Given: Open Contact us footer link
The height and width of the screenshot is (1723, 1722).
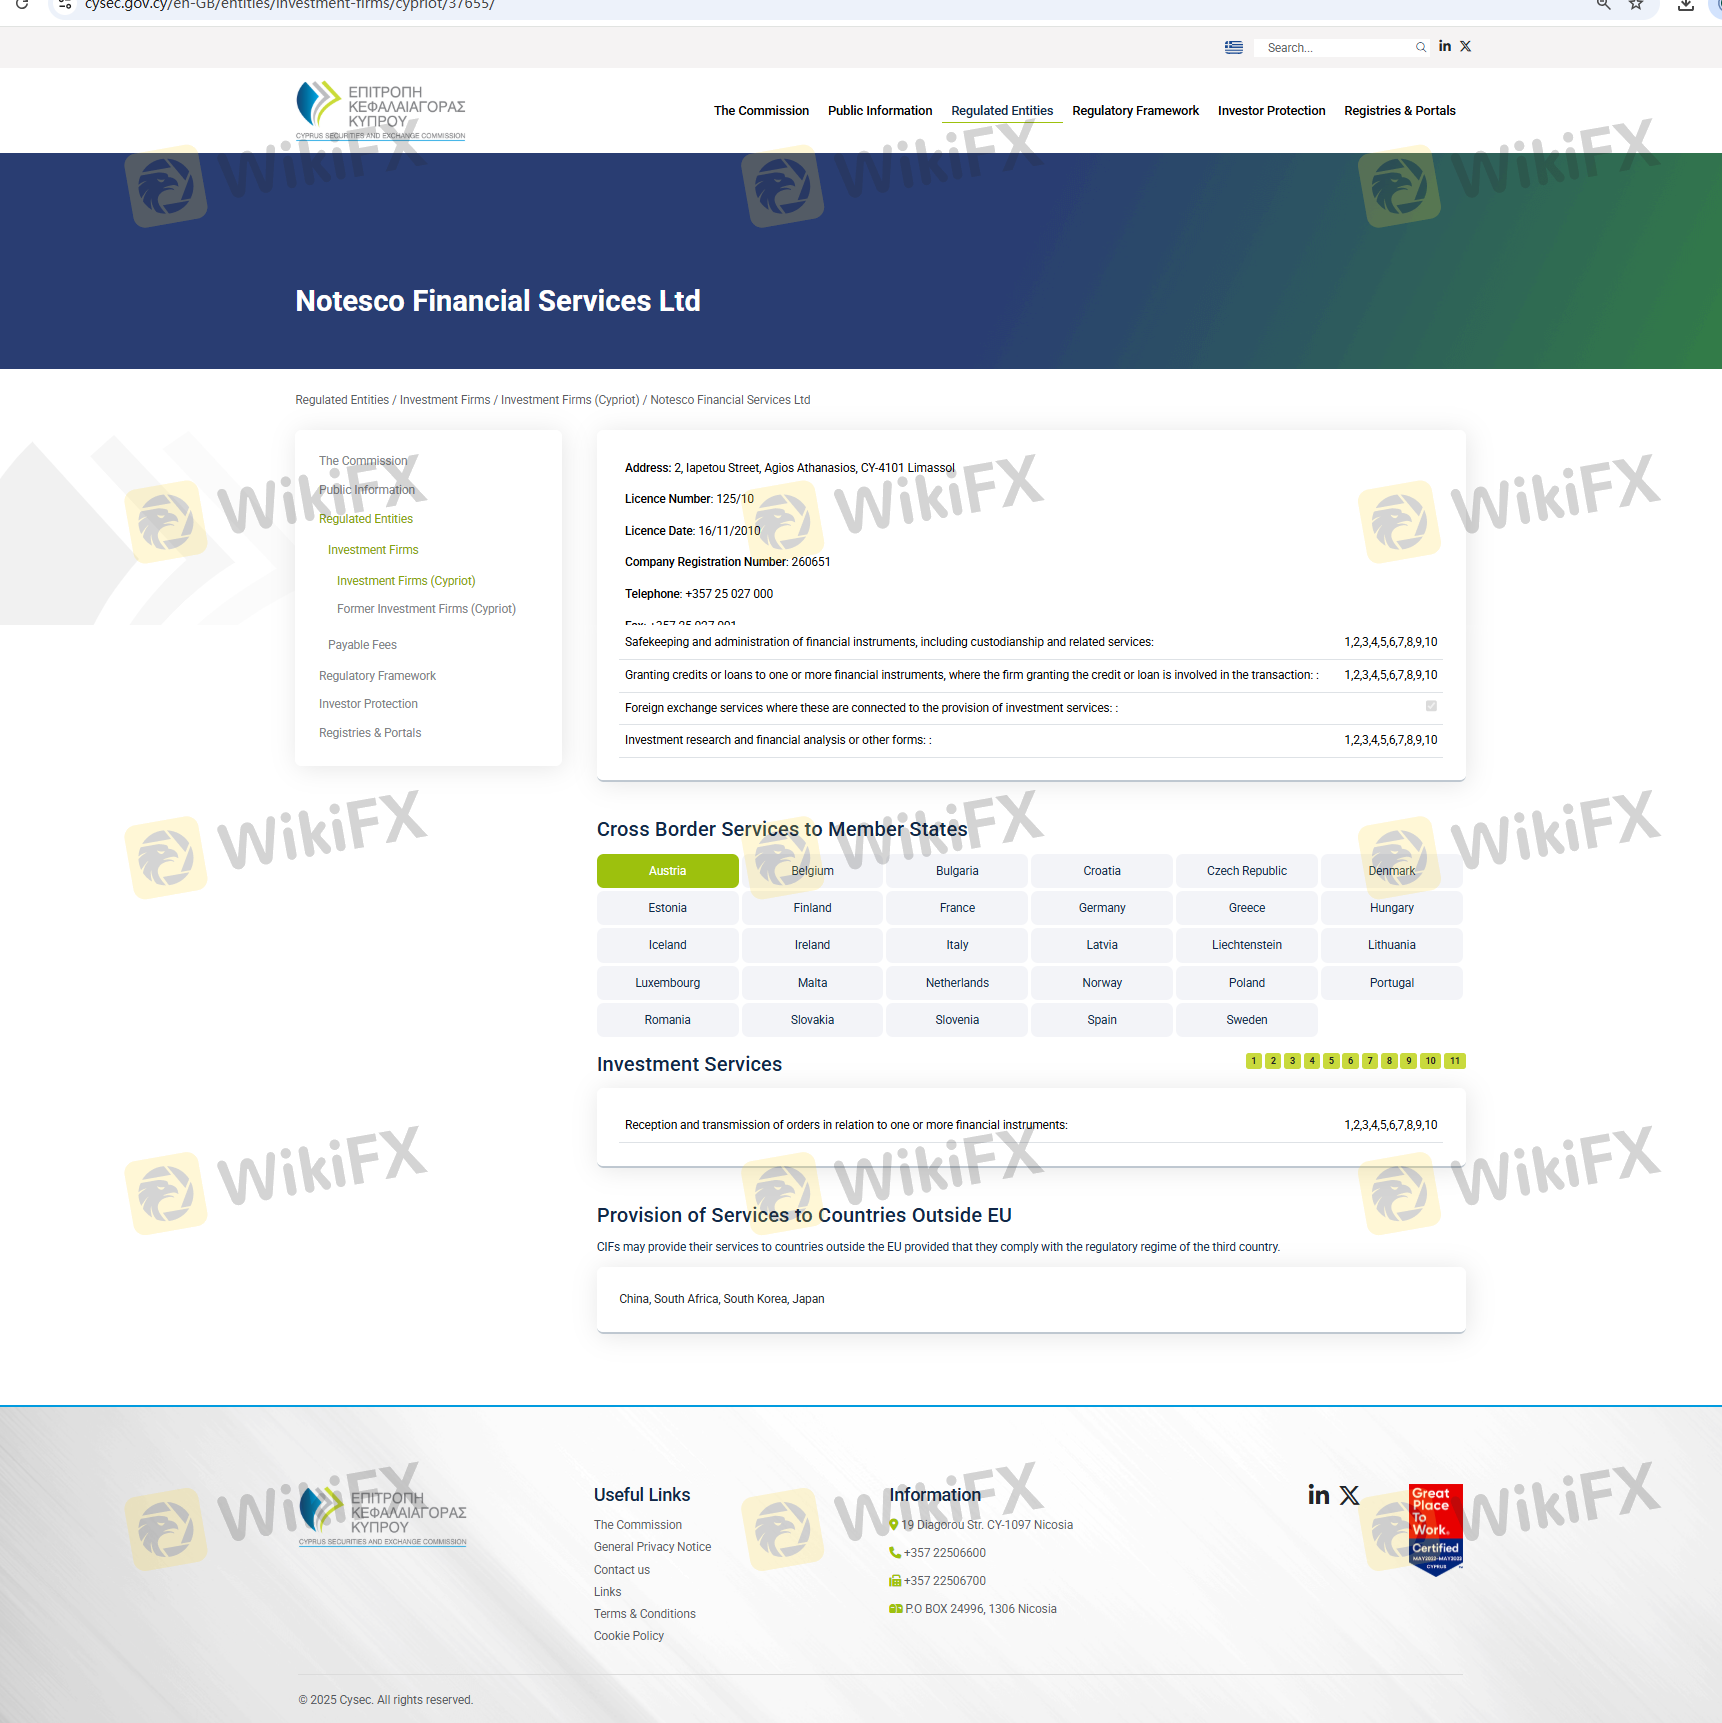Looking at the screenshot, I should pyautogui.click(x=621, y=1570).
